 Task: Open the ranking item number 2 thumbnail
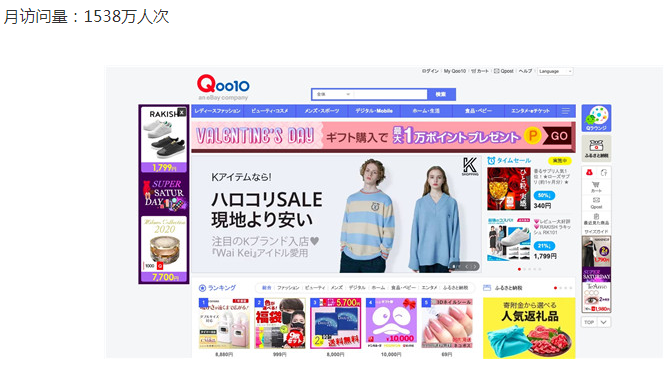[x=280, y=323]
